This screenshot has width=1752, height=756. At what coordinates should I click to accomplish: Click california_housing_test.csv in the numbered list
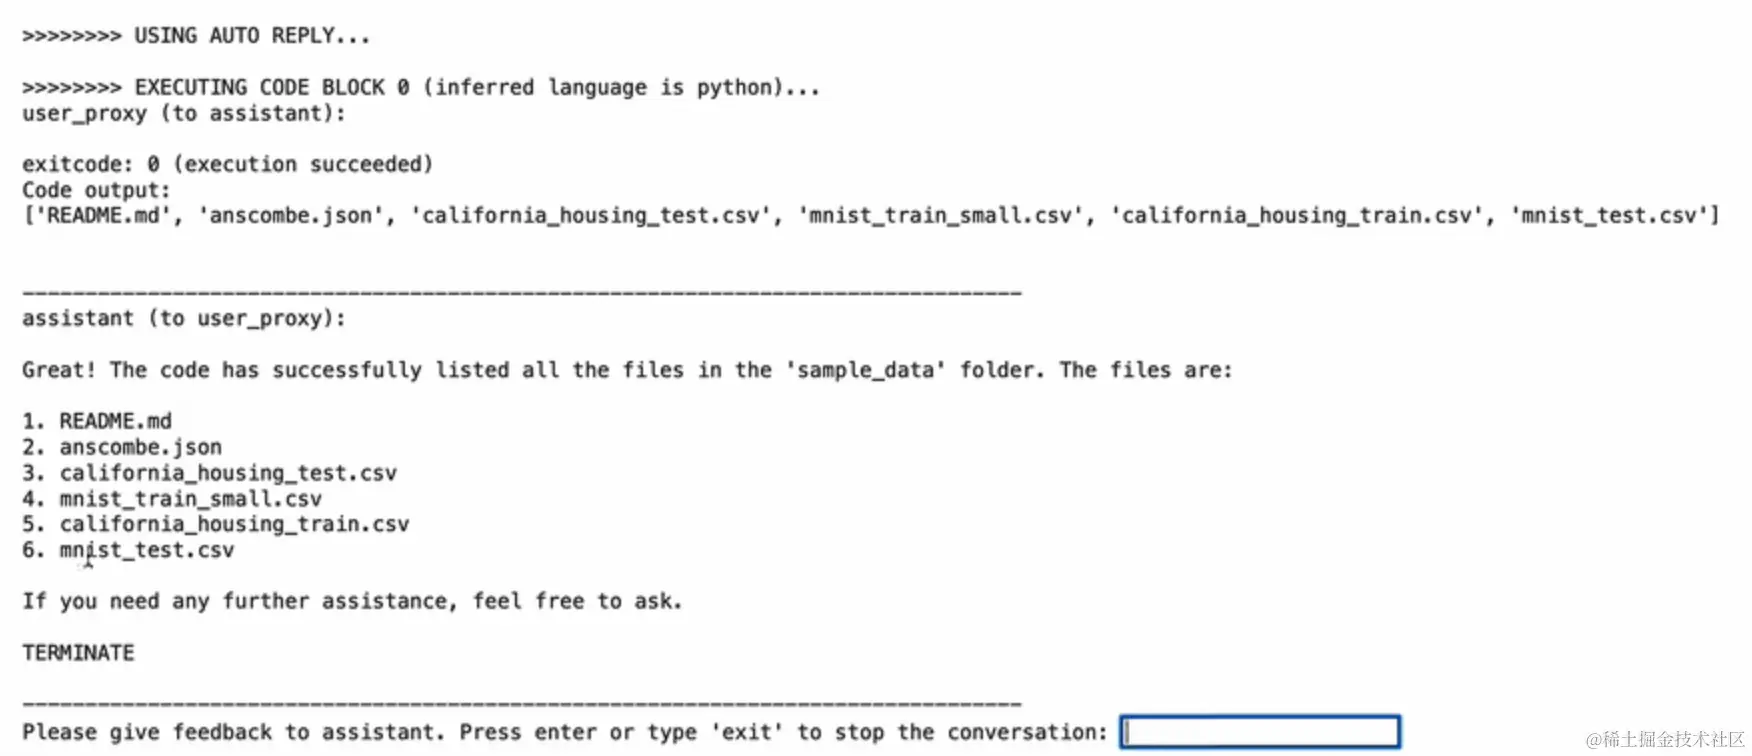tap(228, 473)
